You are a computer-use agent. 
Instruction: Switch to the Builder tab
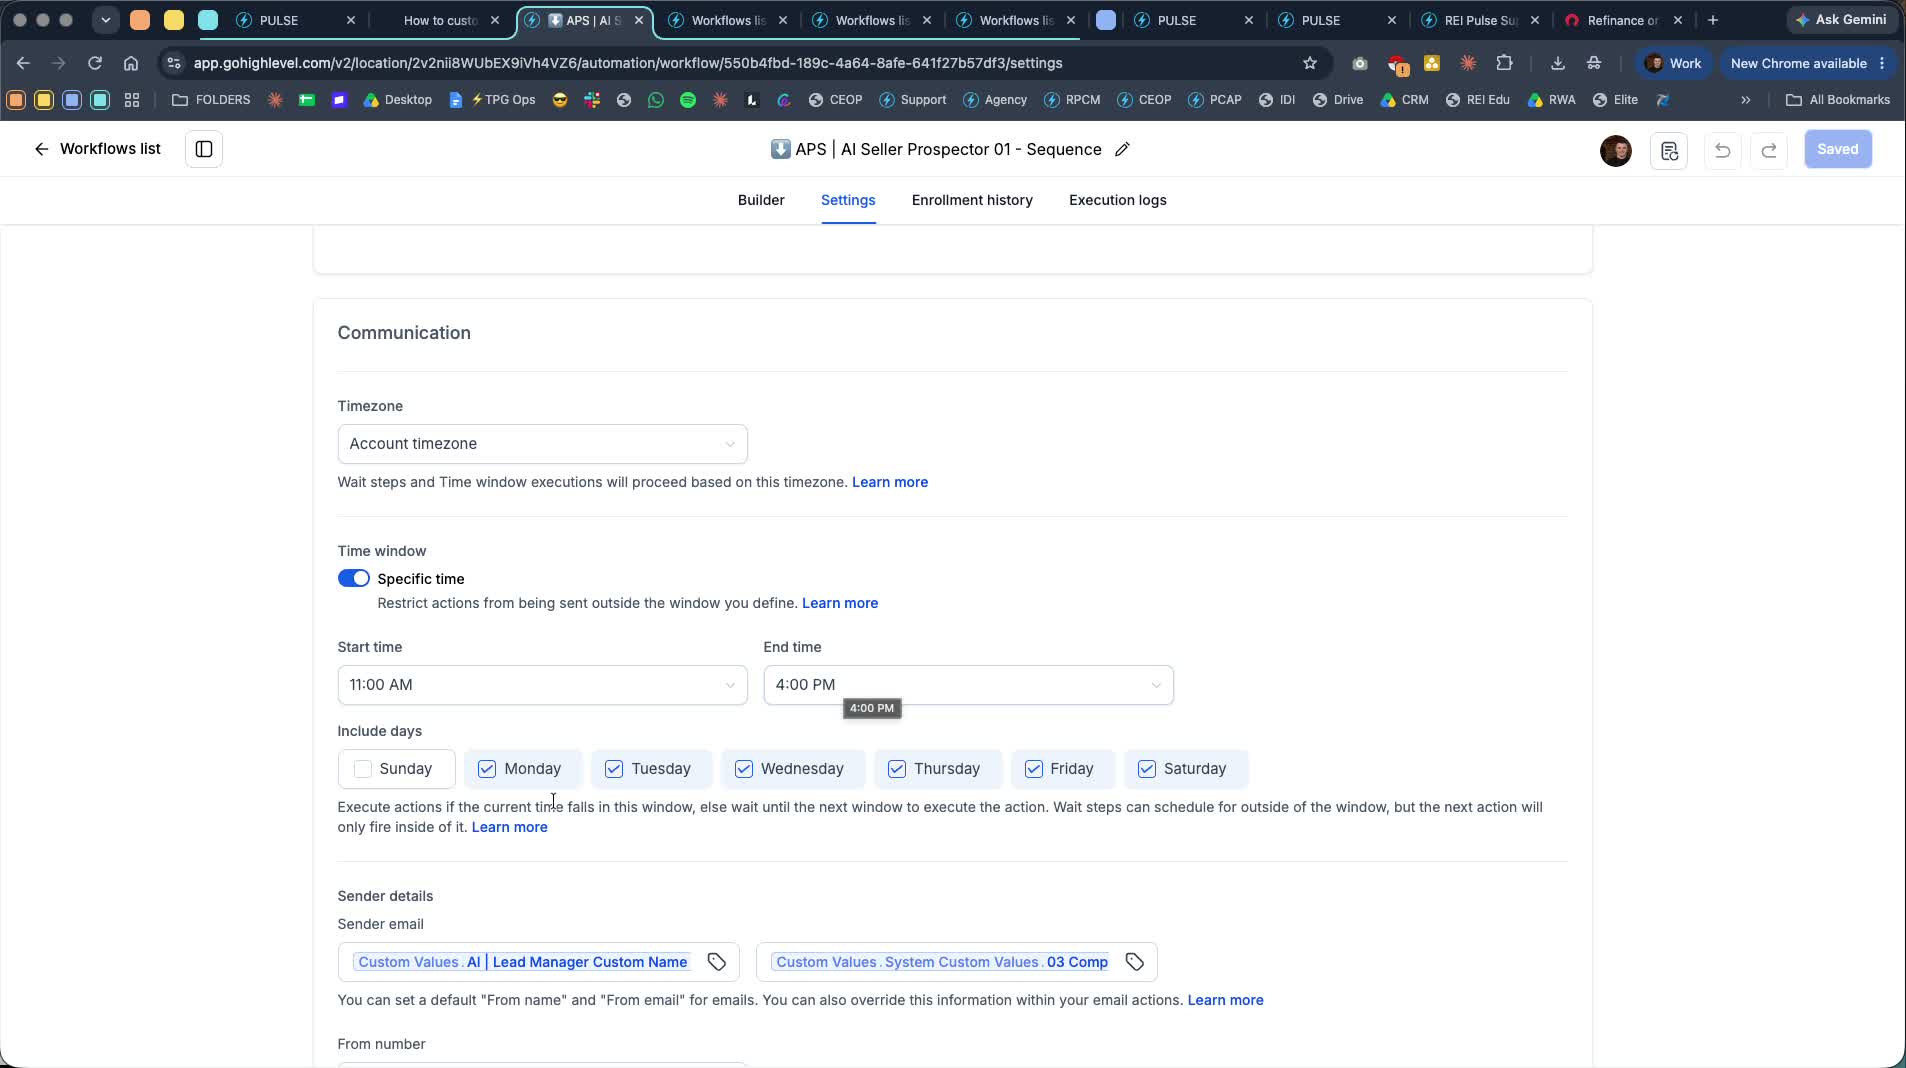(x=761, y=200)
